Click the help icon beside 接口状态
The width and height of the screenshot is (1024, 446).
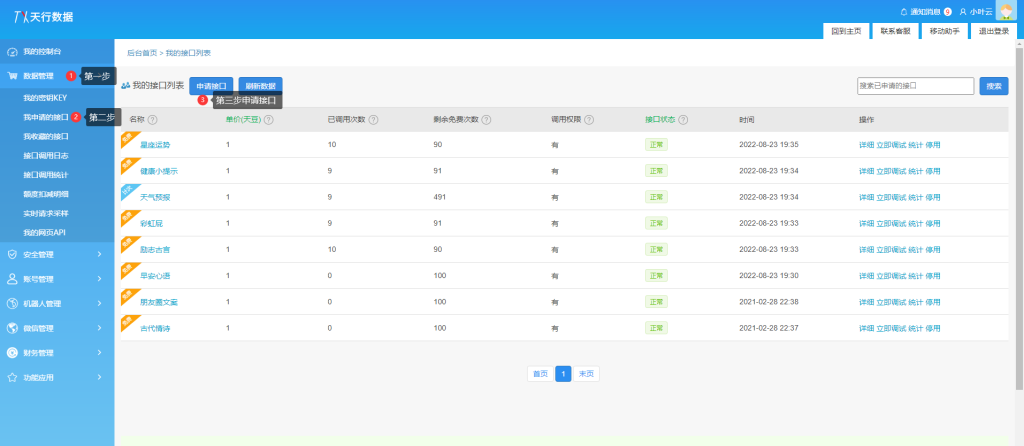pos(684,120)
